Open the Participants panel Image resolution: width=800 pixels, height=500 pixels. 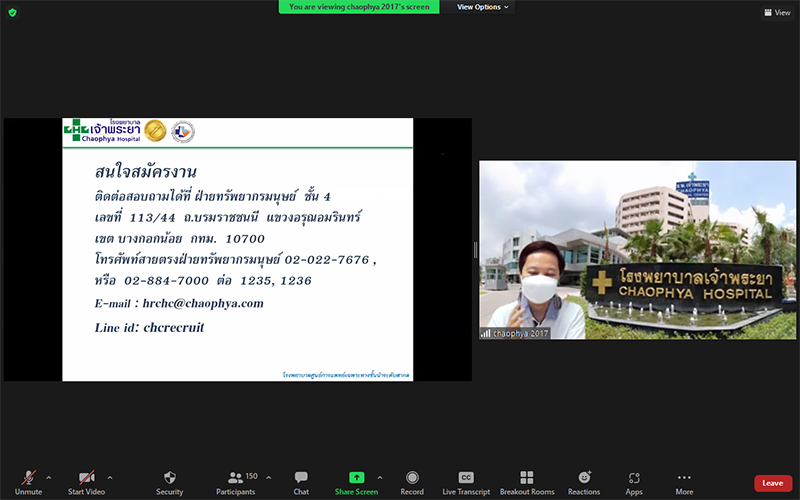coord(236,483)
